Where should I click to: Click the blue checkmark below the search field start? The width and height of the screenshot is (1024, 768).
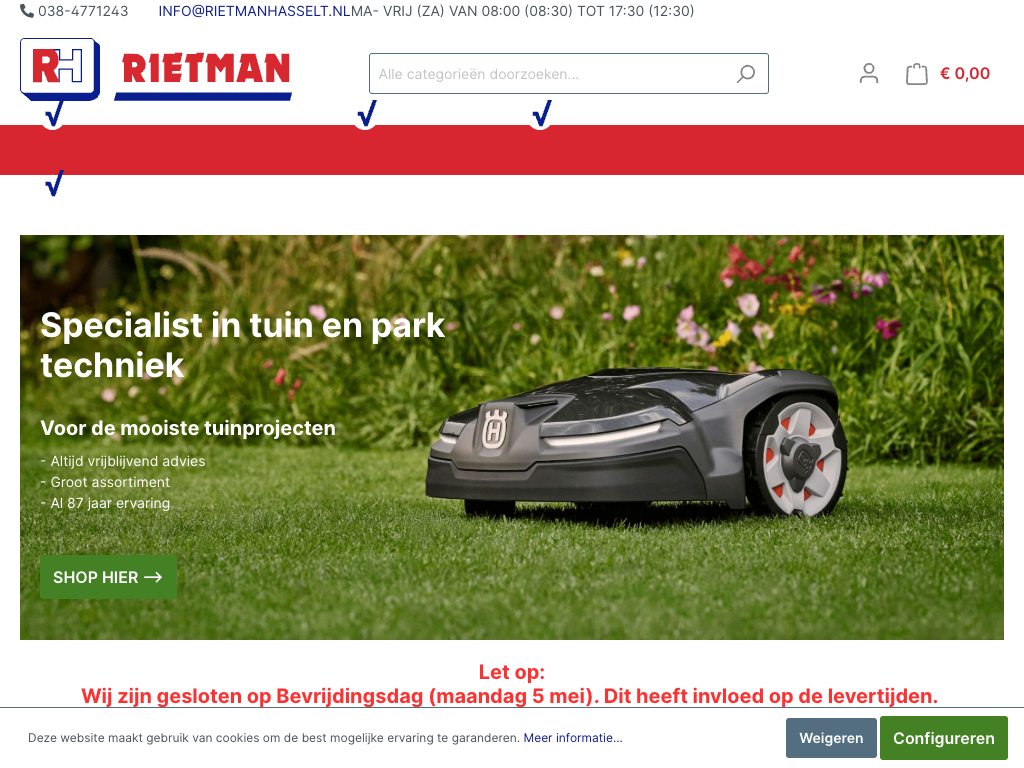[367, 114]
